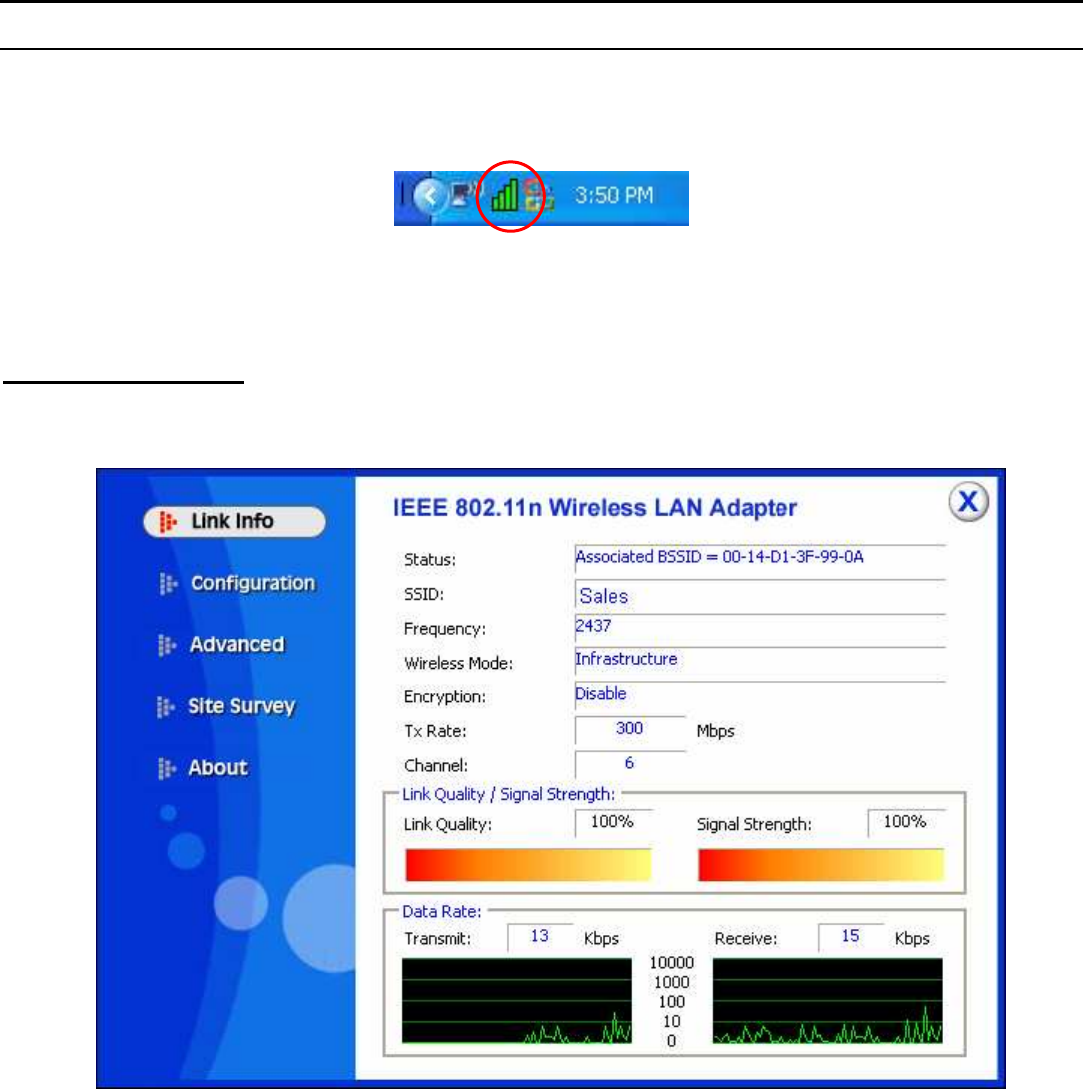The width and height of the screenshot is (1083, 1089).
Task: Click the About bullet icon
Action: coord(166,768)
